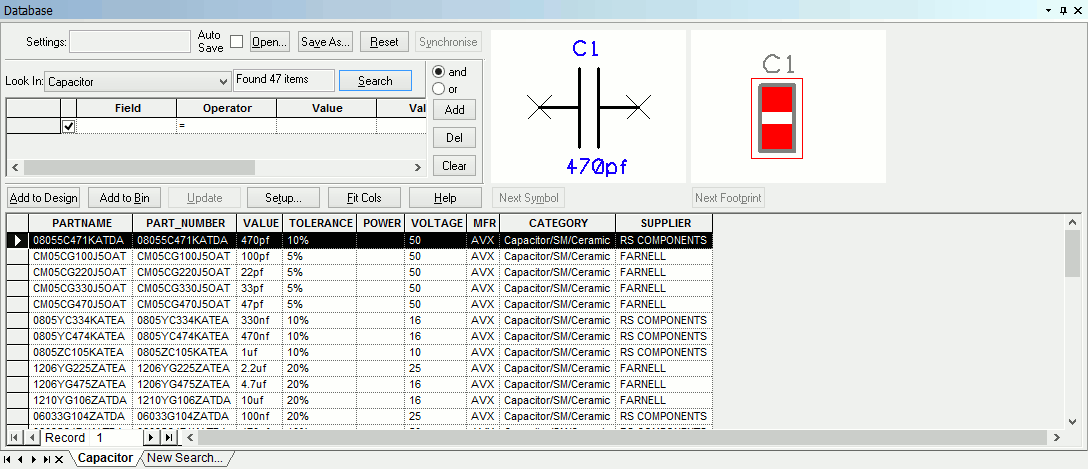Select the Capacitor tab
The width and height of the screenshot is (1088, 469).
(x=105, y=458)
